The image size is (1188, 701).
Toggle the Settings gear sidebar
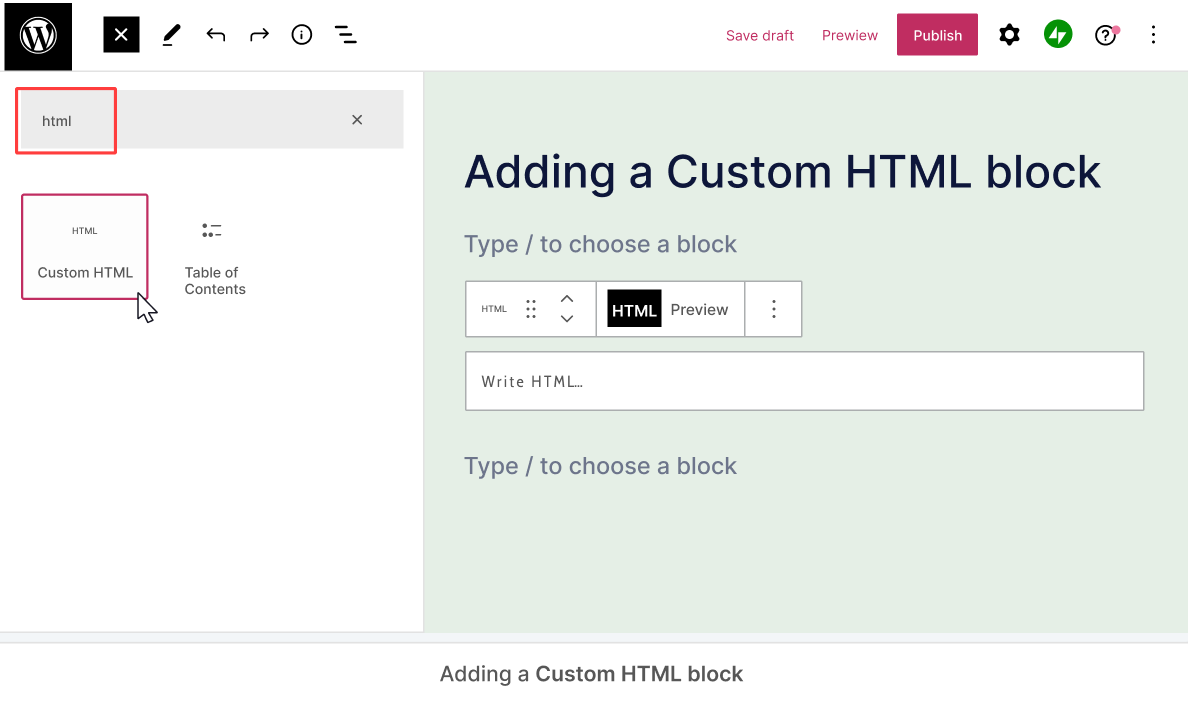[x=1009, y=35]
